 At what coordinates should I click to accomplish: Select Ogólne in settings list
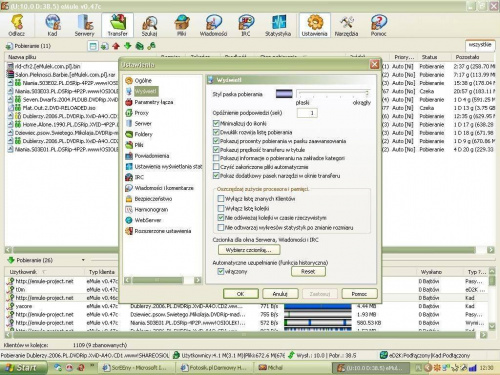point(138,81)
